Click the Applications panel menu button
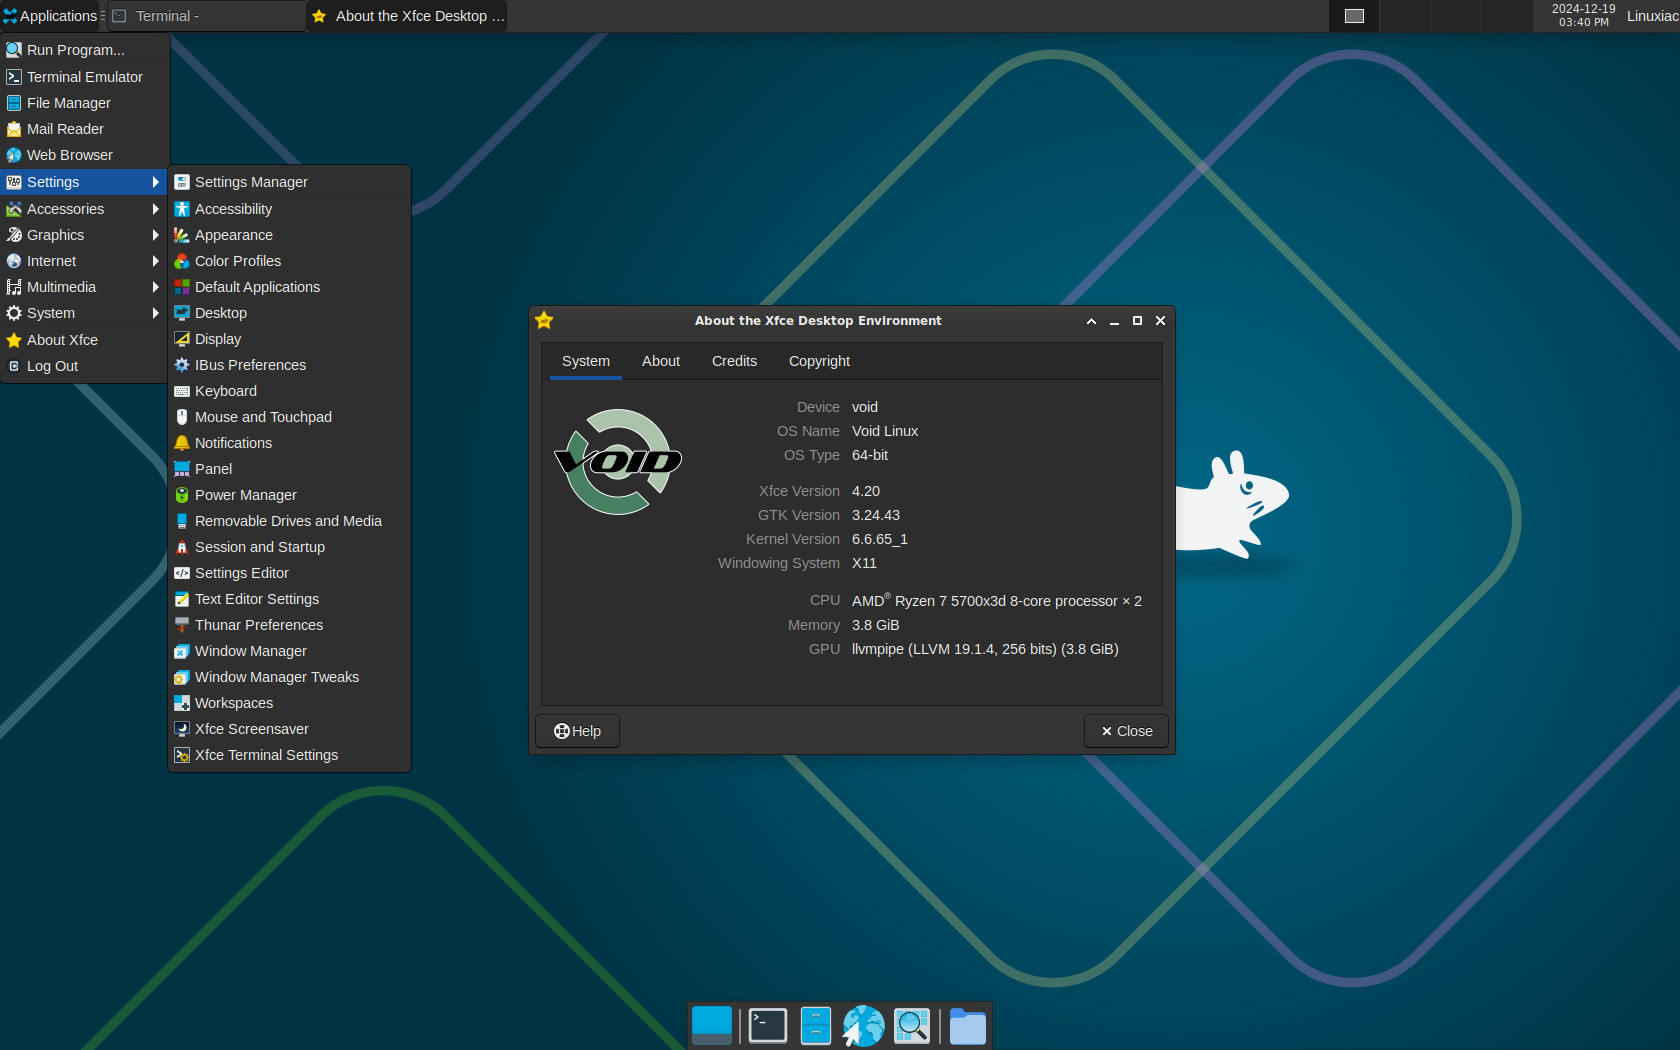Viewport: 1680px width, 1050px height. [50, 16]
